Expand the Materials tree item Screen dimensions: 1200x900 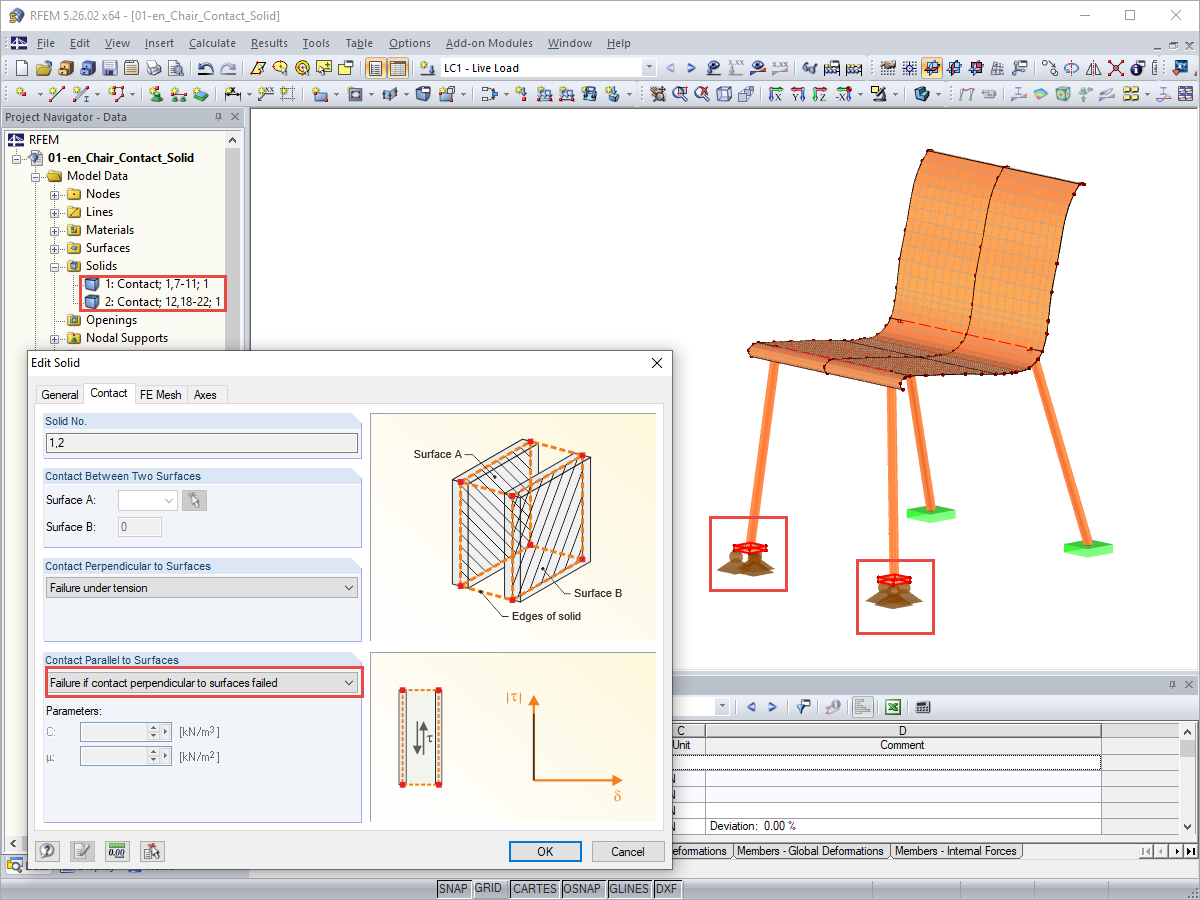pos(55,230)
